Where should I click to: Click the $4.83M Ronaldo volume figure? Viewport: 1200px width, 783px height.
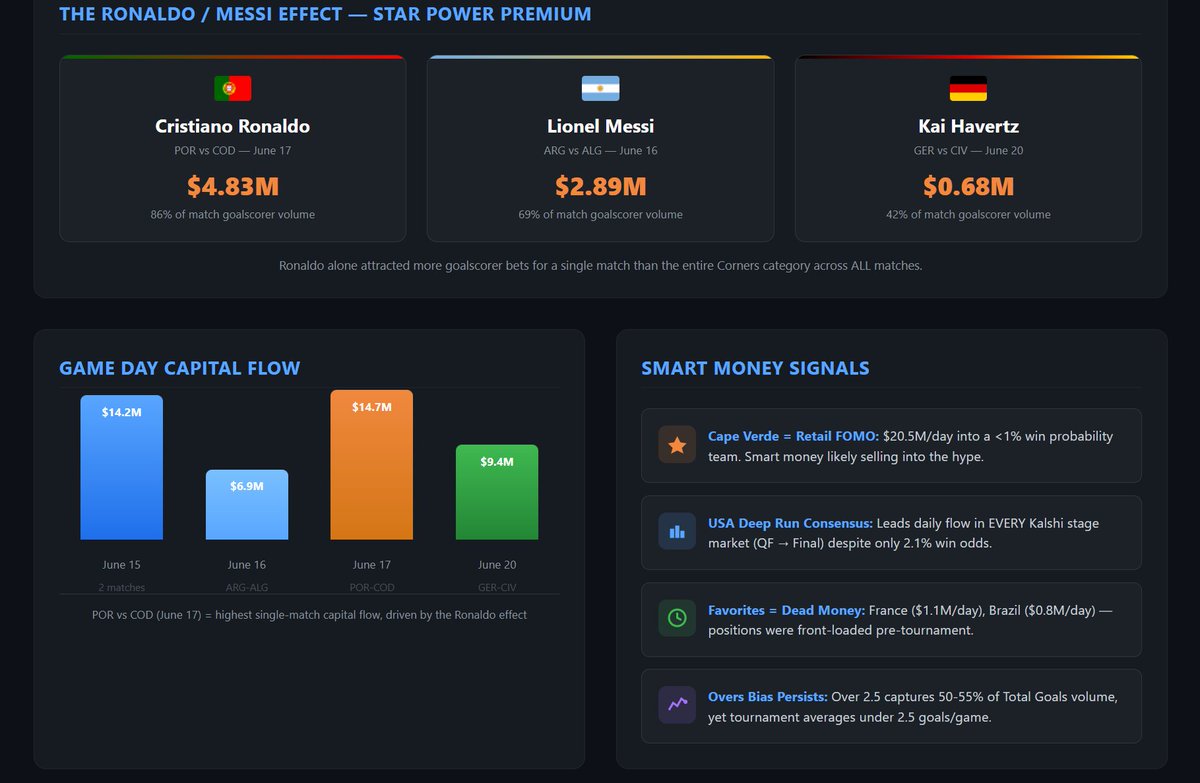click(232, 186)
